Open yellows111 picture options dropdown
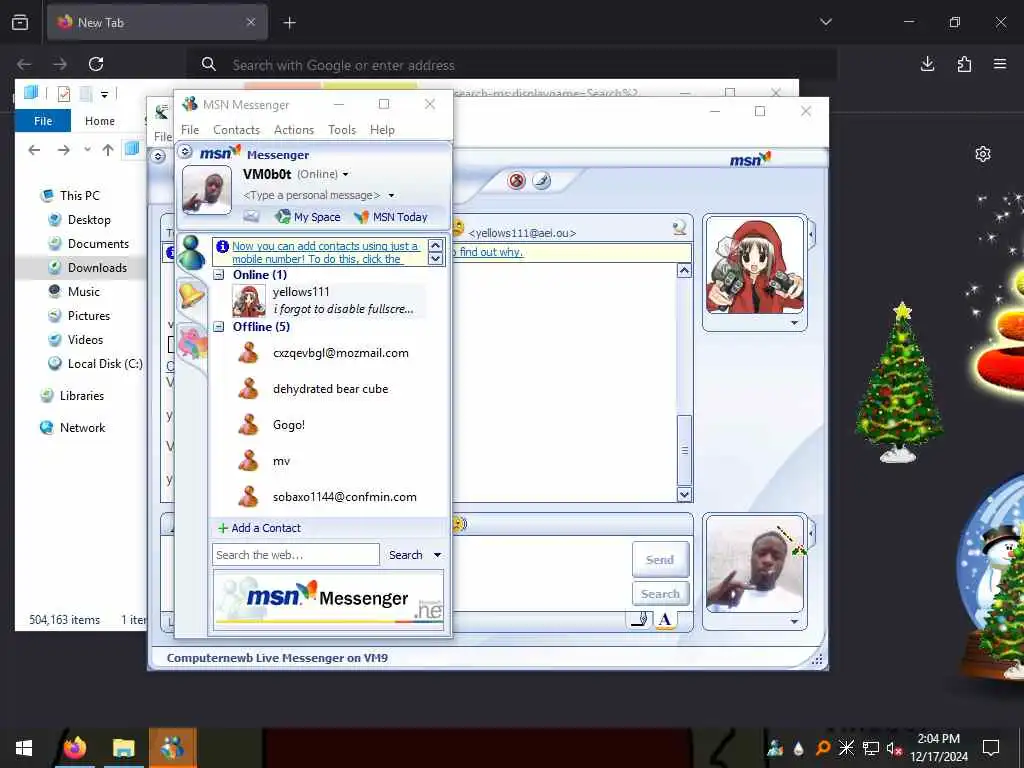1024x768 pixels. (x=794, y=323)
